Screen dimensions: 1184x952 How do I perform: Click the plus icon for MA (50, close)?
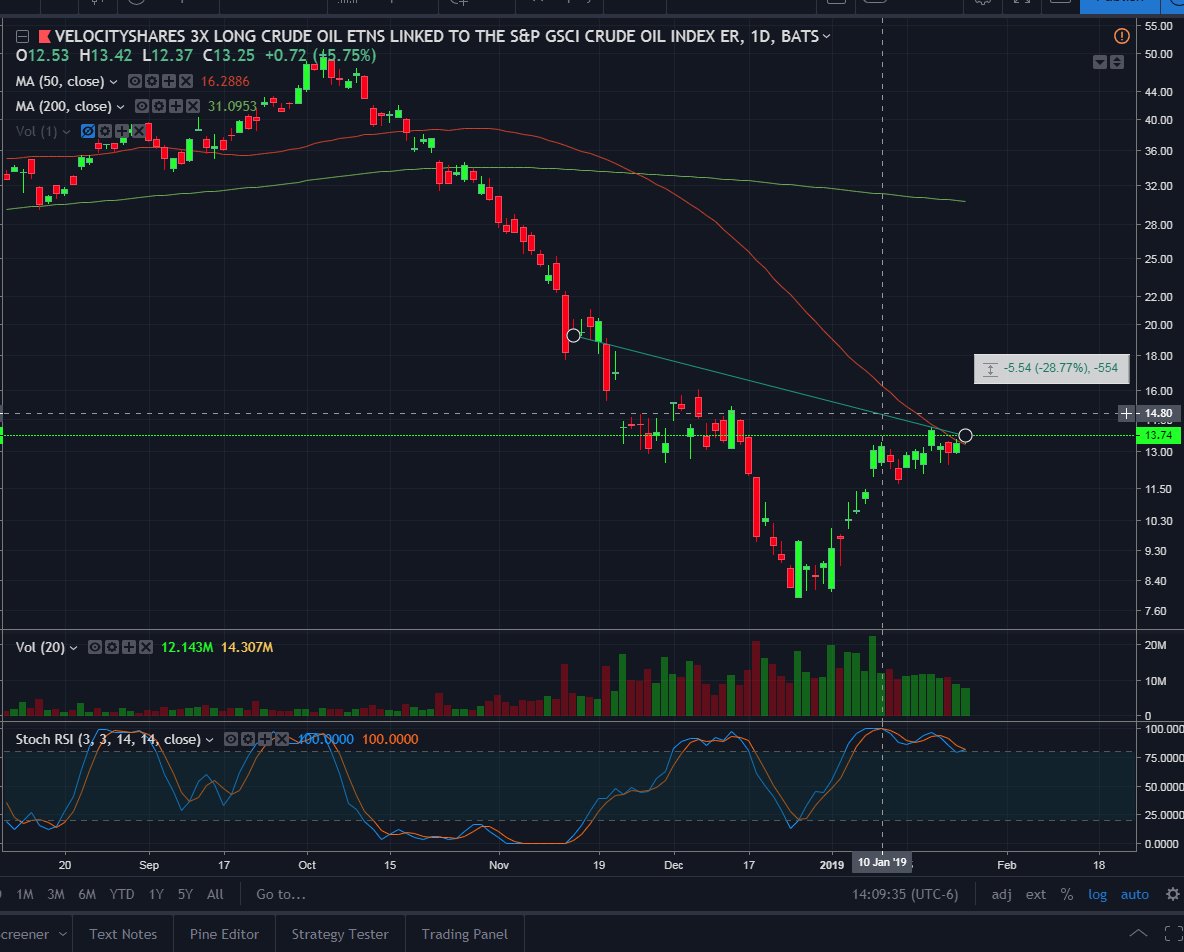point(168,81)
